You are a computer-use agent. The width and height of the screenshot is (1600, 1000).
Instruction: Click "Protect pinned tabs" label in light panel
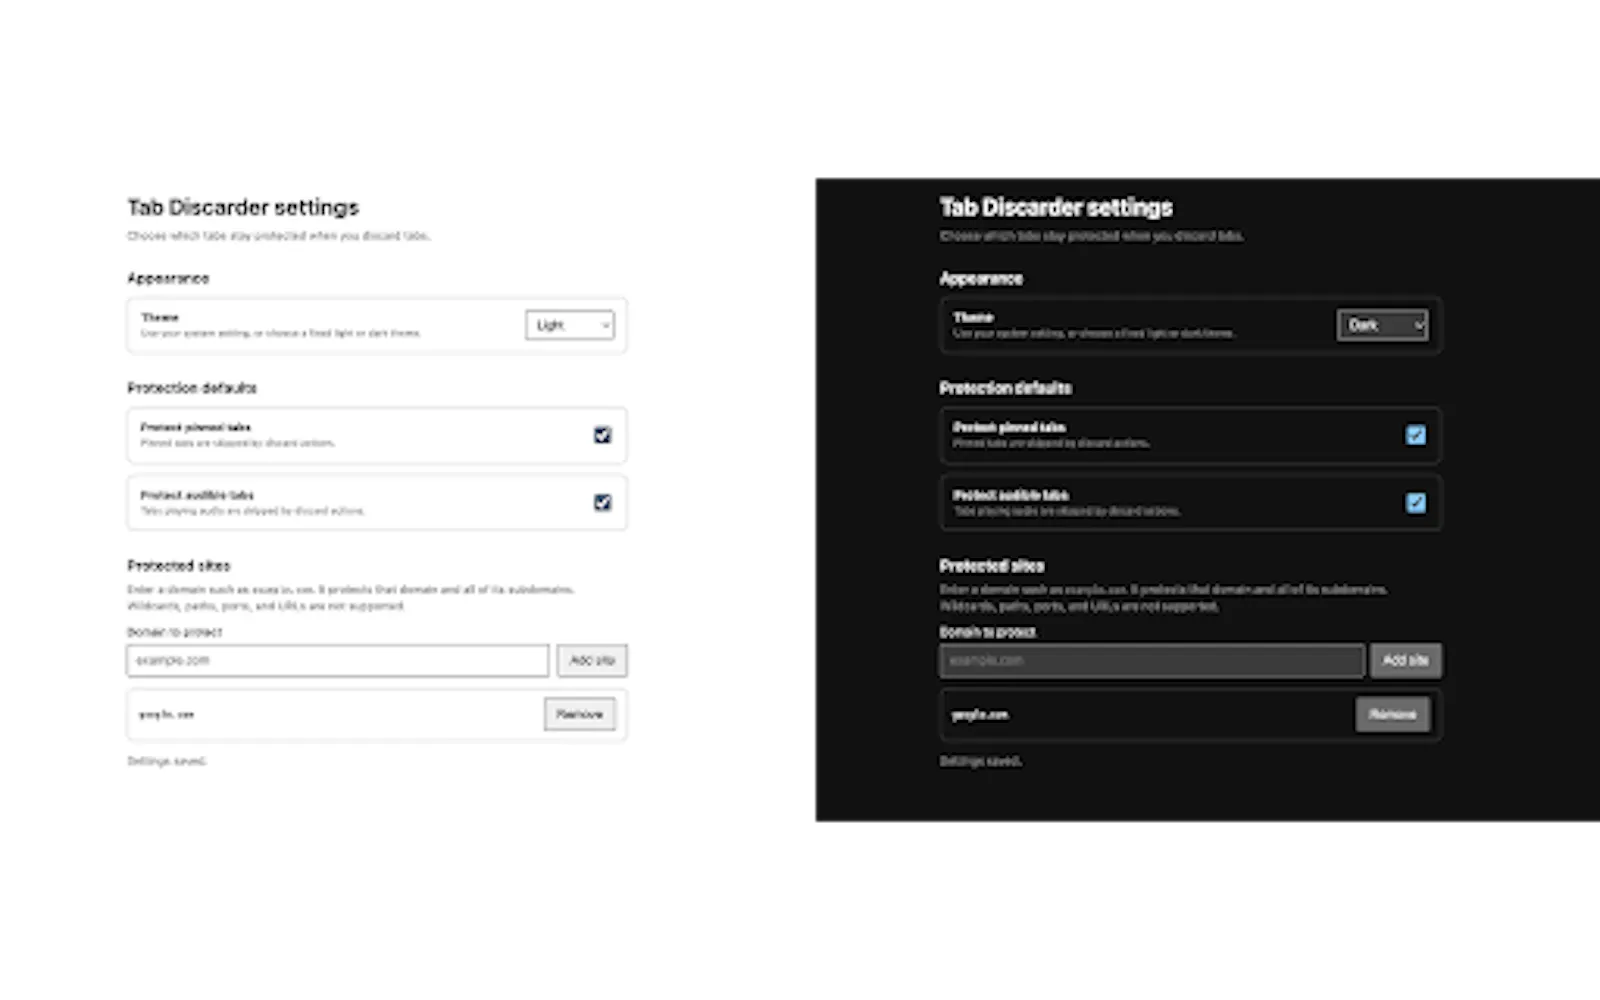[x=196, y=428]
